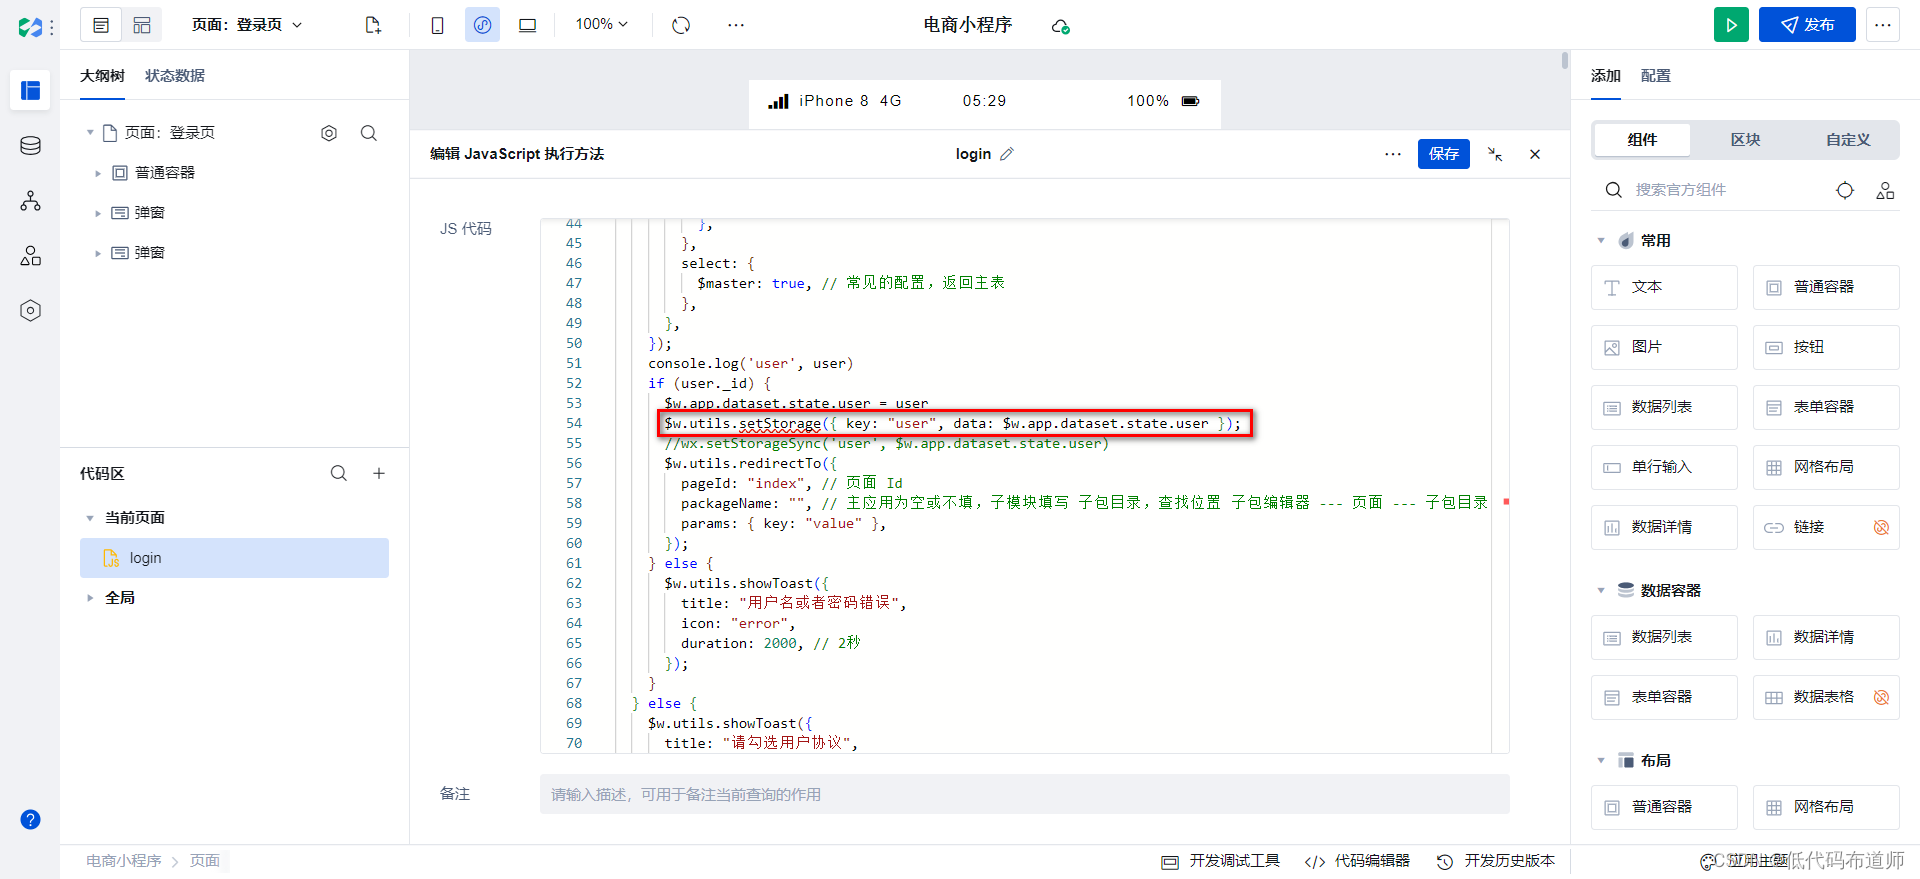The height and width of the screenshot is (879, 1920).
Task: Click the cloud sync status icon
Action: point(1060,26)
